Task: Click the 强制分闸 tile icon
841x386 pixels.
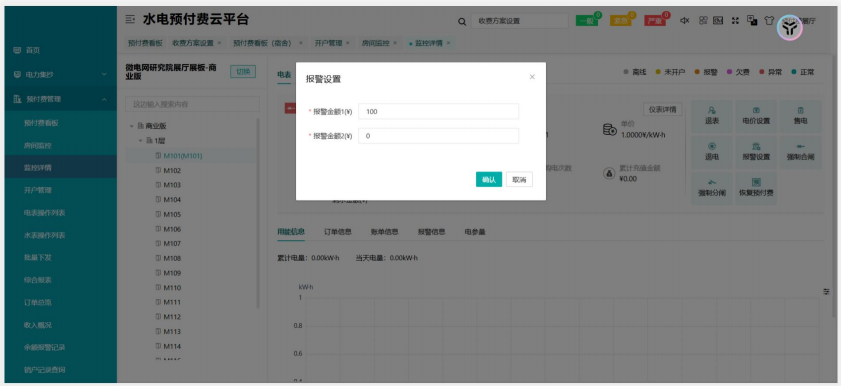Action: pyautogui.click(x=712, y=182)
